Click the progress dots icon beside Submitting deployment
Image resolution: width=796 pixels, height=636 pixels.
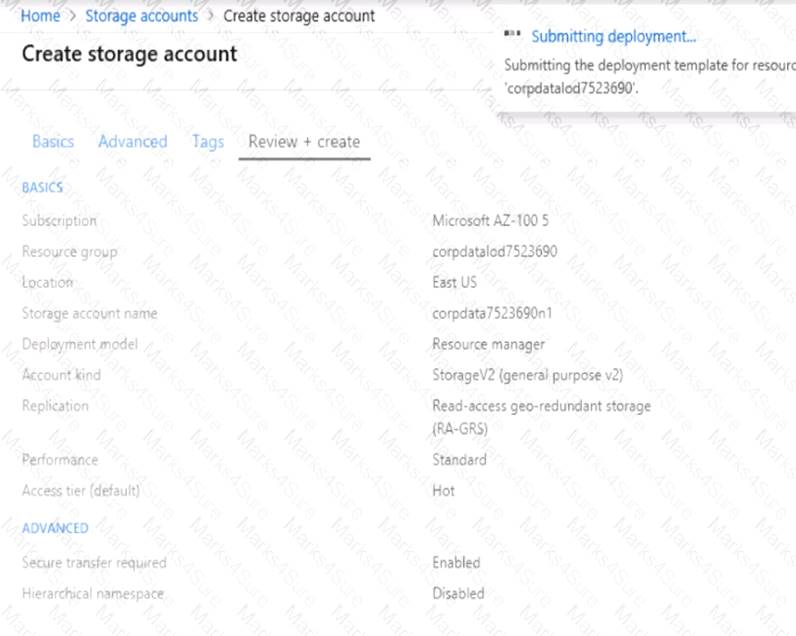514,34
